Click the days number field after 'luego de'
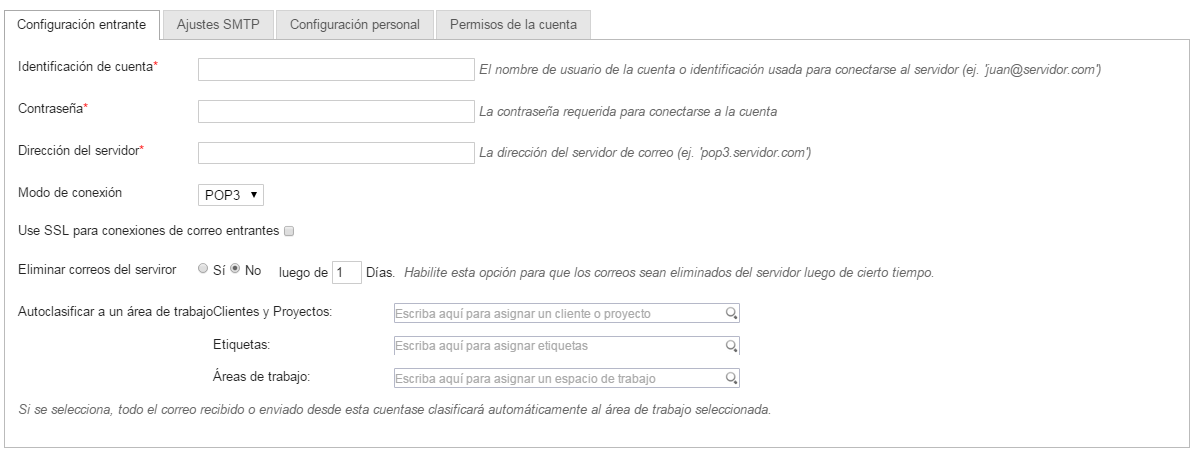Screen dimensions: 1196x455 coord(346,272)
